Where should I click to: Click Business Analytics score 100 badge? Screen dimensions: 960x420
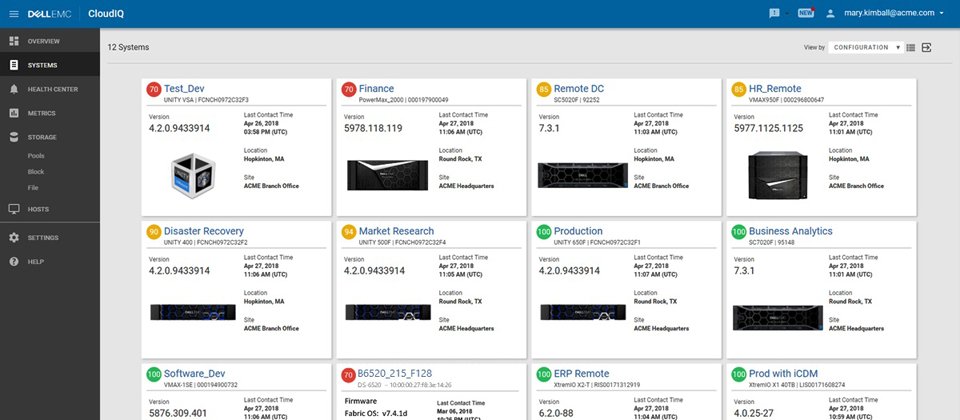(x=739, y=232)
